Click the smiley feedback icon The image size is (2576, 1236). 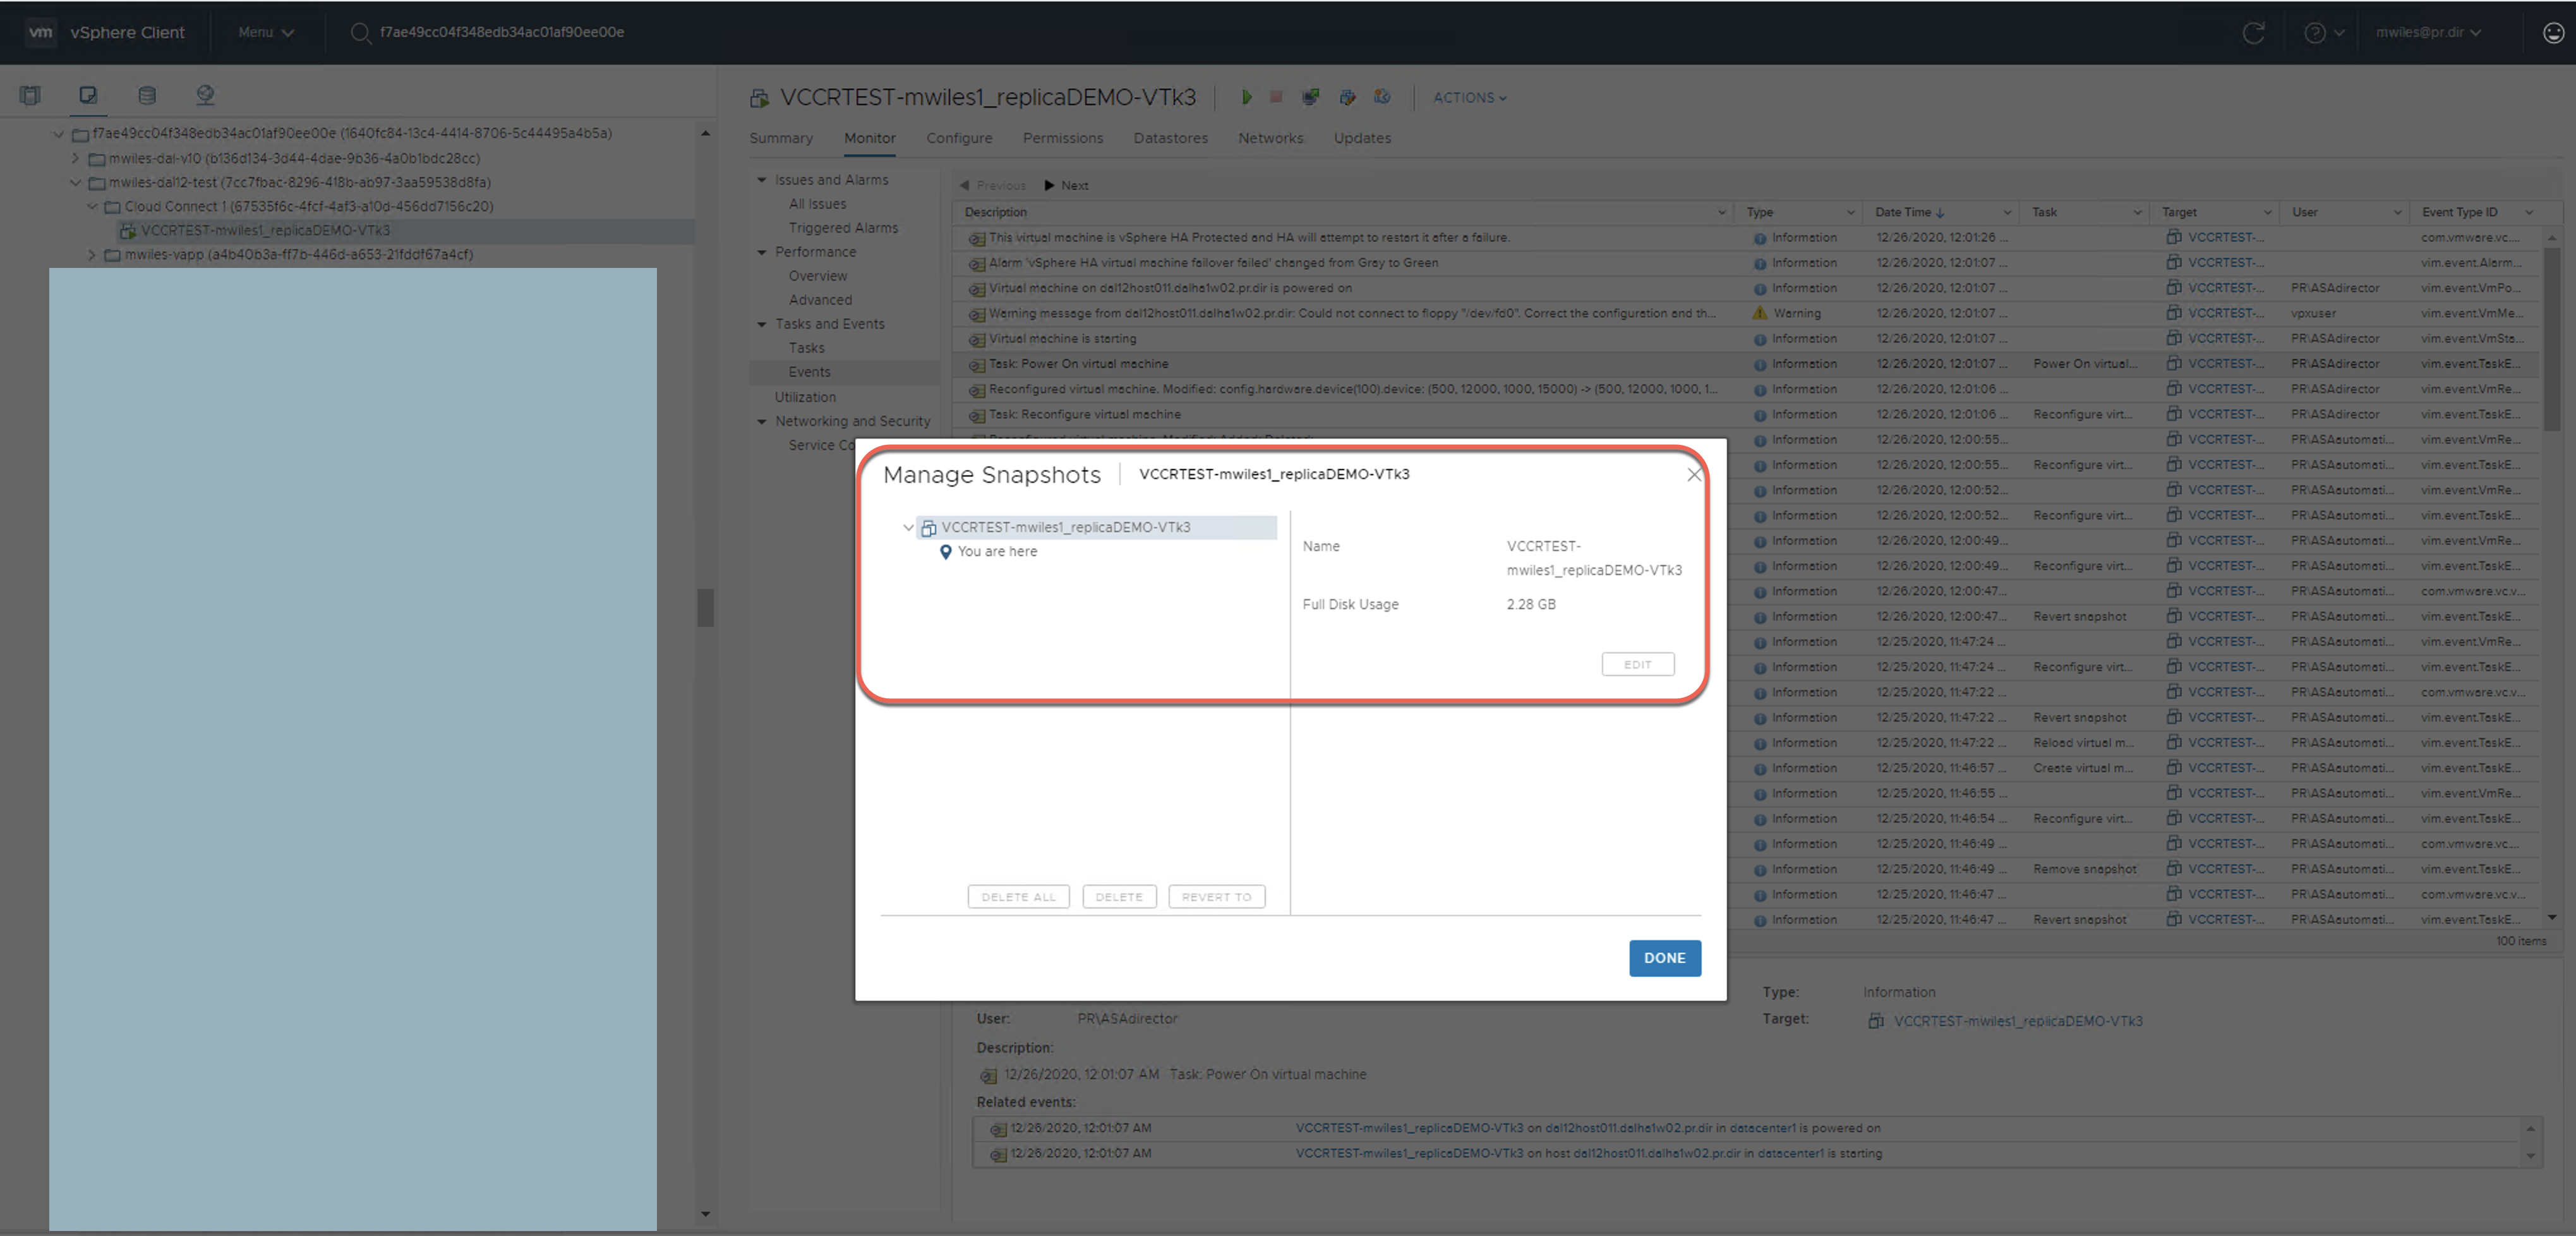2553,32
